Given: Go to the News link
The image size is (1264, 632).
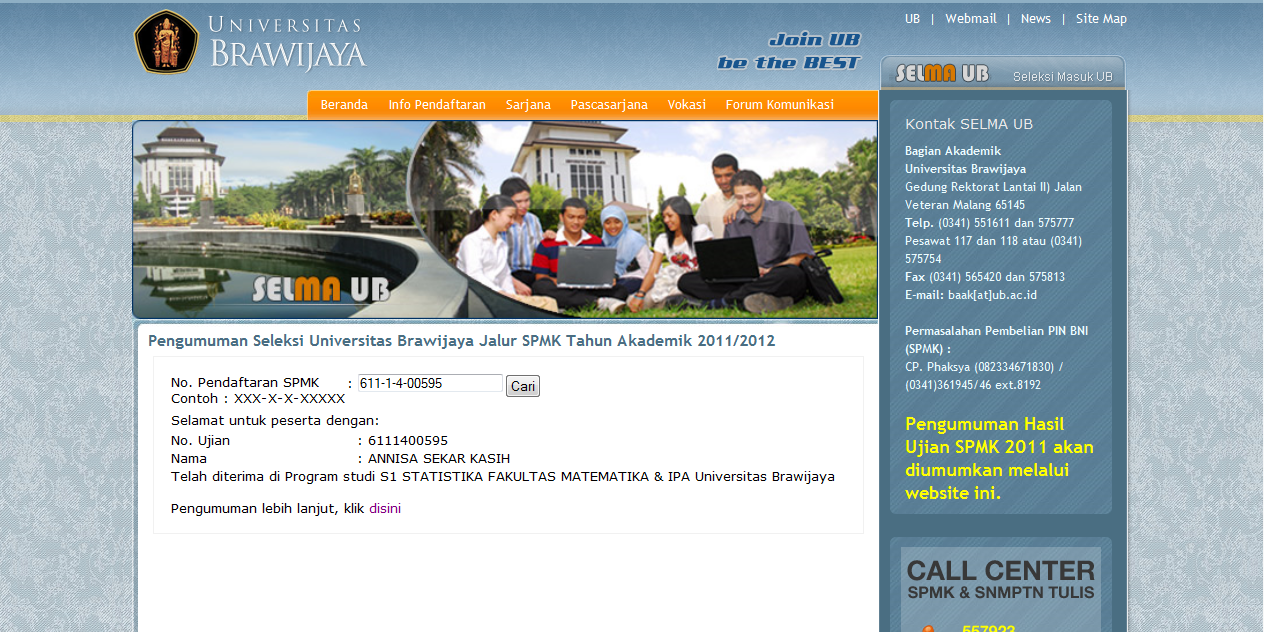Looking at the screenshot, I should coord(1036,19).
